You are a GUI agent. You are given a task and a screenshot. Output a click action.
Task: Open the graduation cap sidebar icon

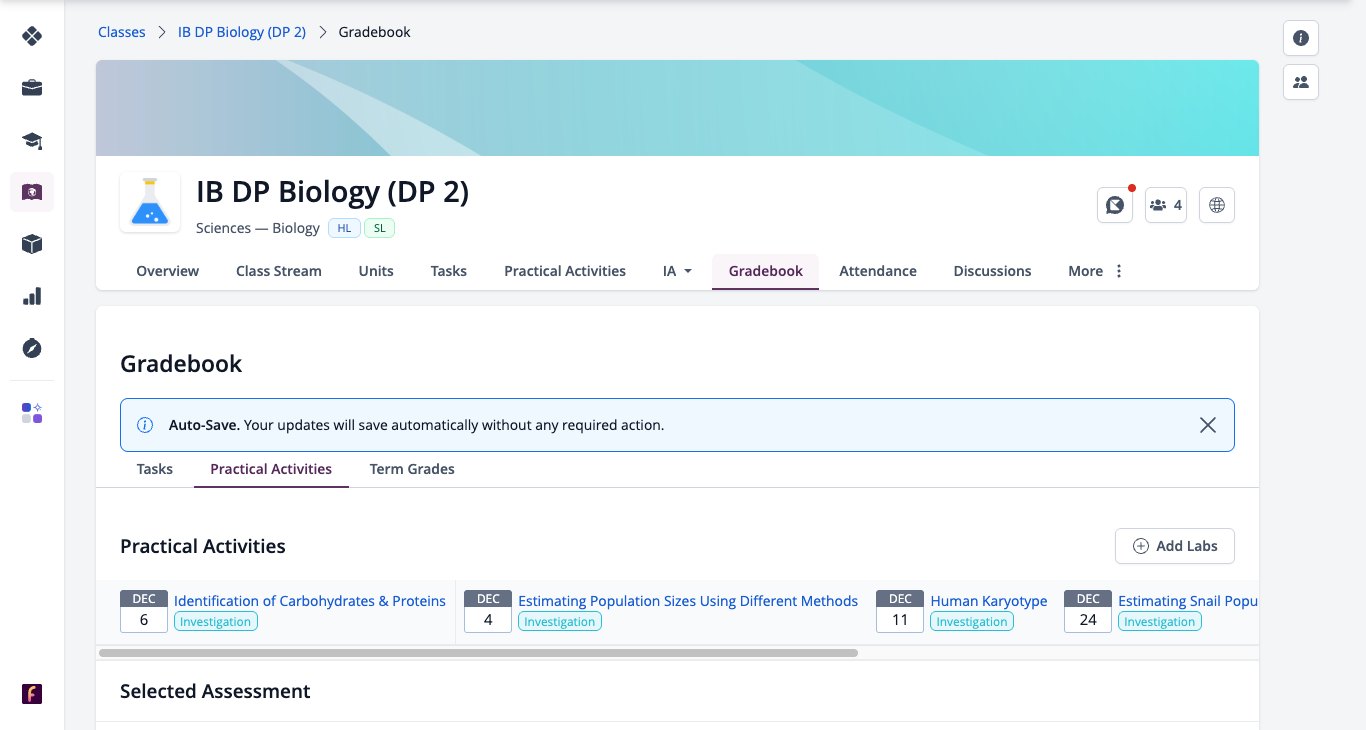[32, 140]
